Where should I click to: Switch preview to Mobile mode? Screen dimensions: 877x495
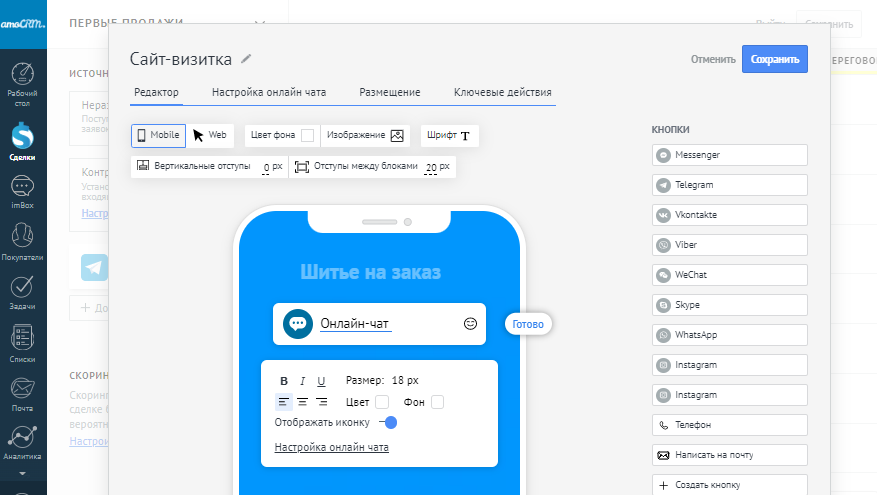[158, 136]
